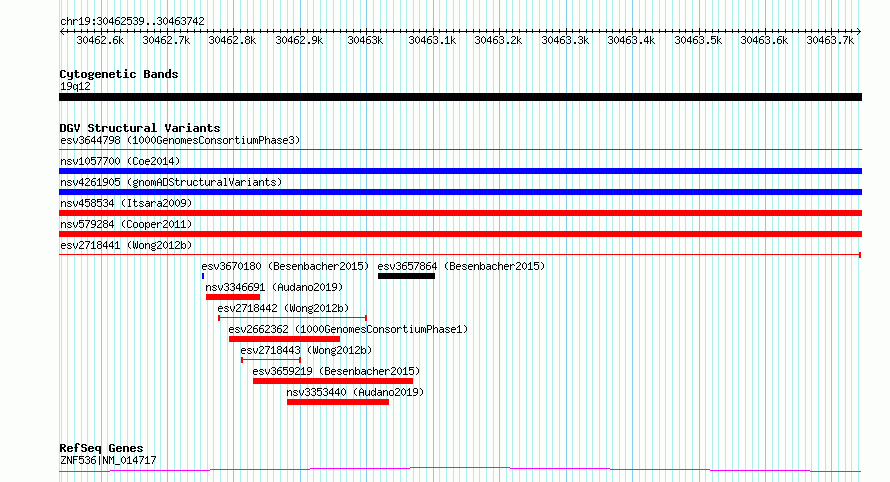Select the esv2718441 (Wong2012b) label

[x=126, y=245]
